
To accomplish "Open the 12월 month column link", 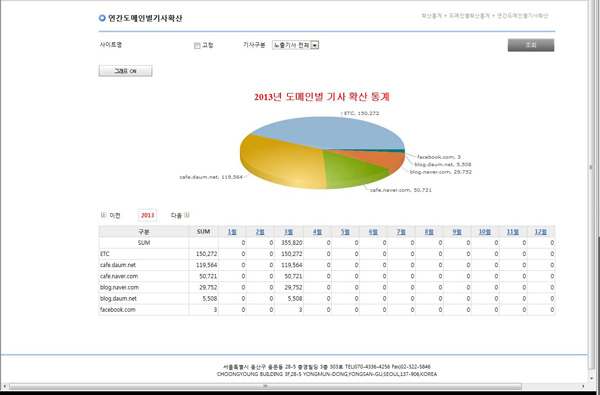I will (x=541, y=232).
